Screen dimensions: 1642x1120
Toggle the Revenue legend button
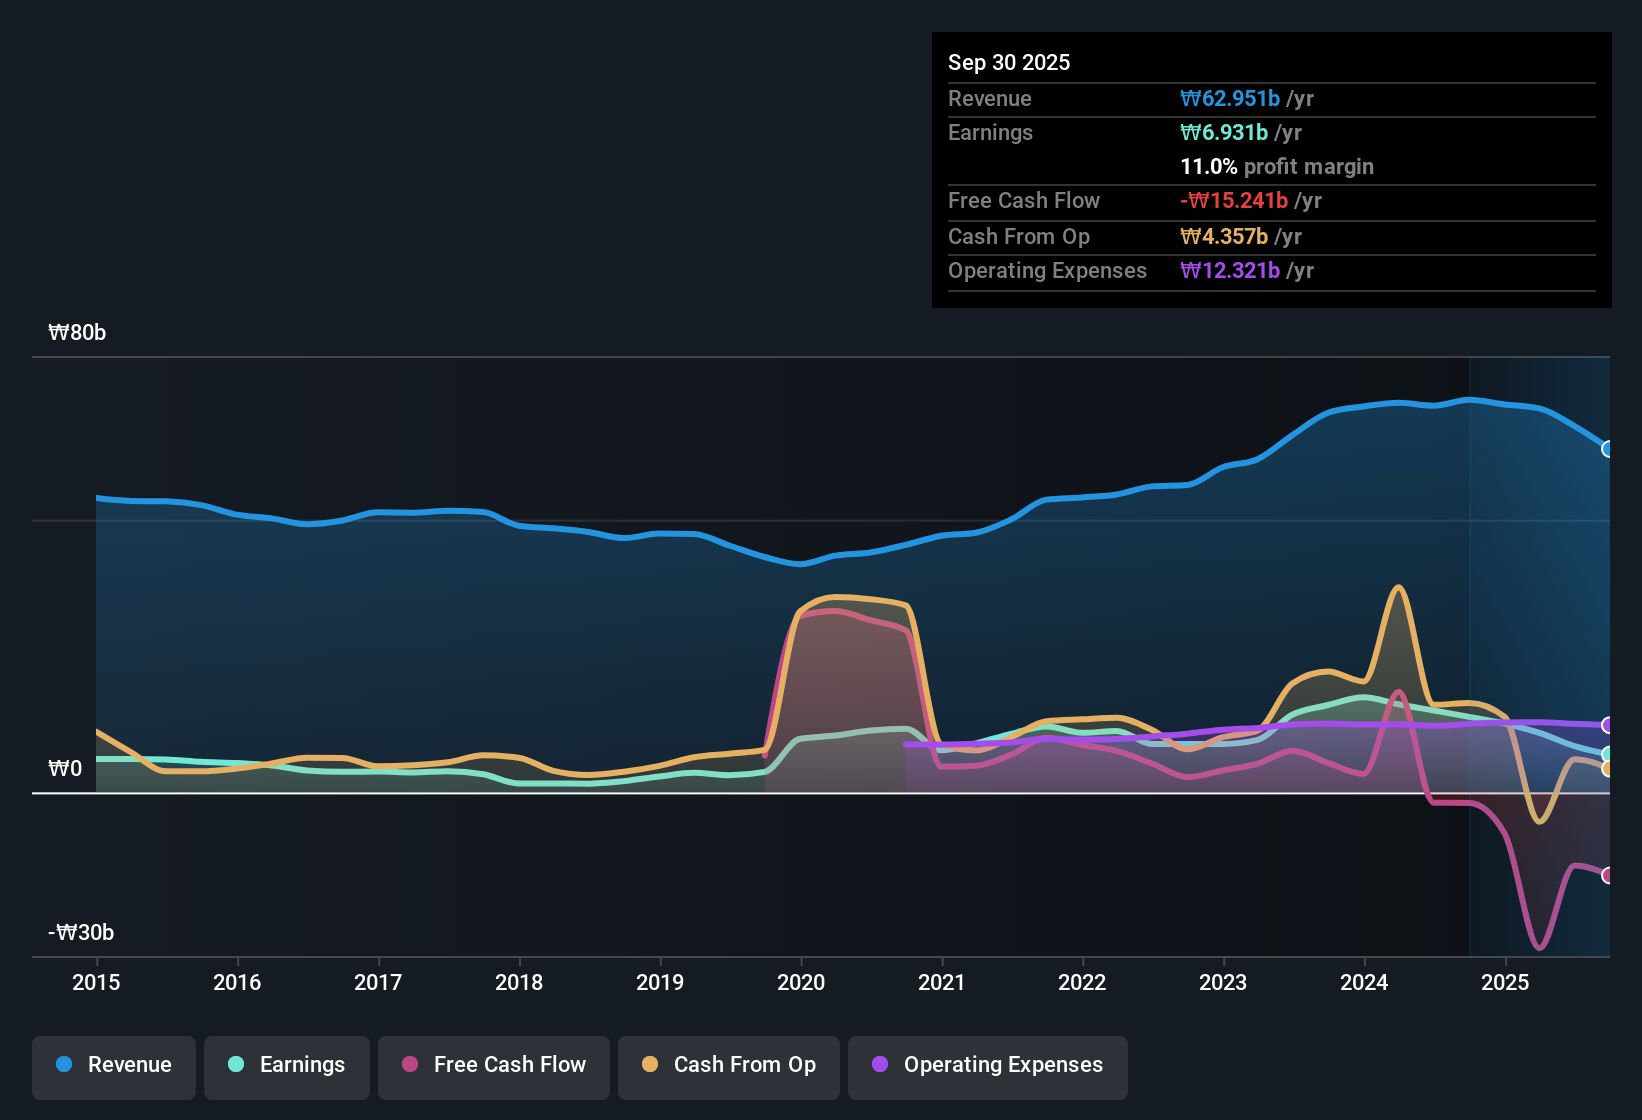(x=114, y=1065)
